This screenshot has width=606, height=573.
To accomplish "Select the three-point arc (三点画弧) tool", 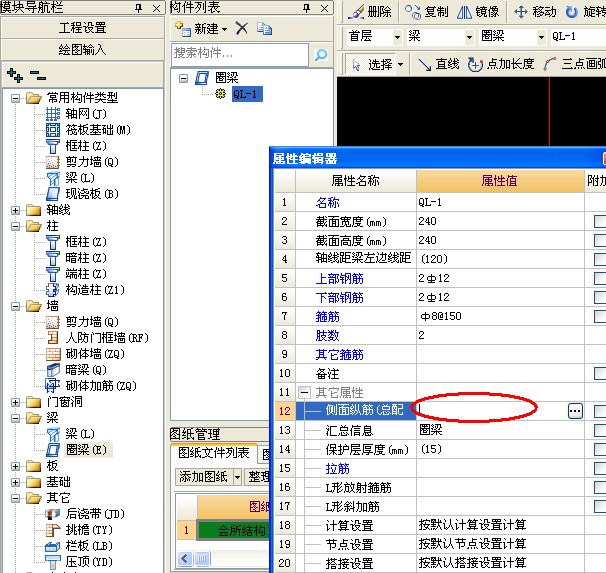I will pos(574,64).
